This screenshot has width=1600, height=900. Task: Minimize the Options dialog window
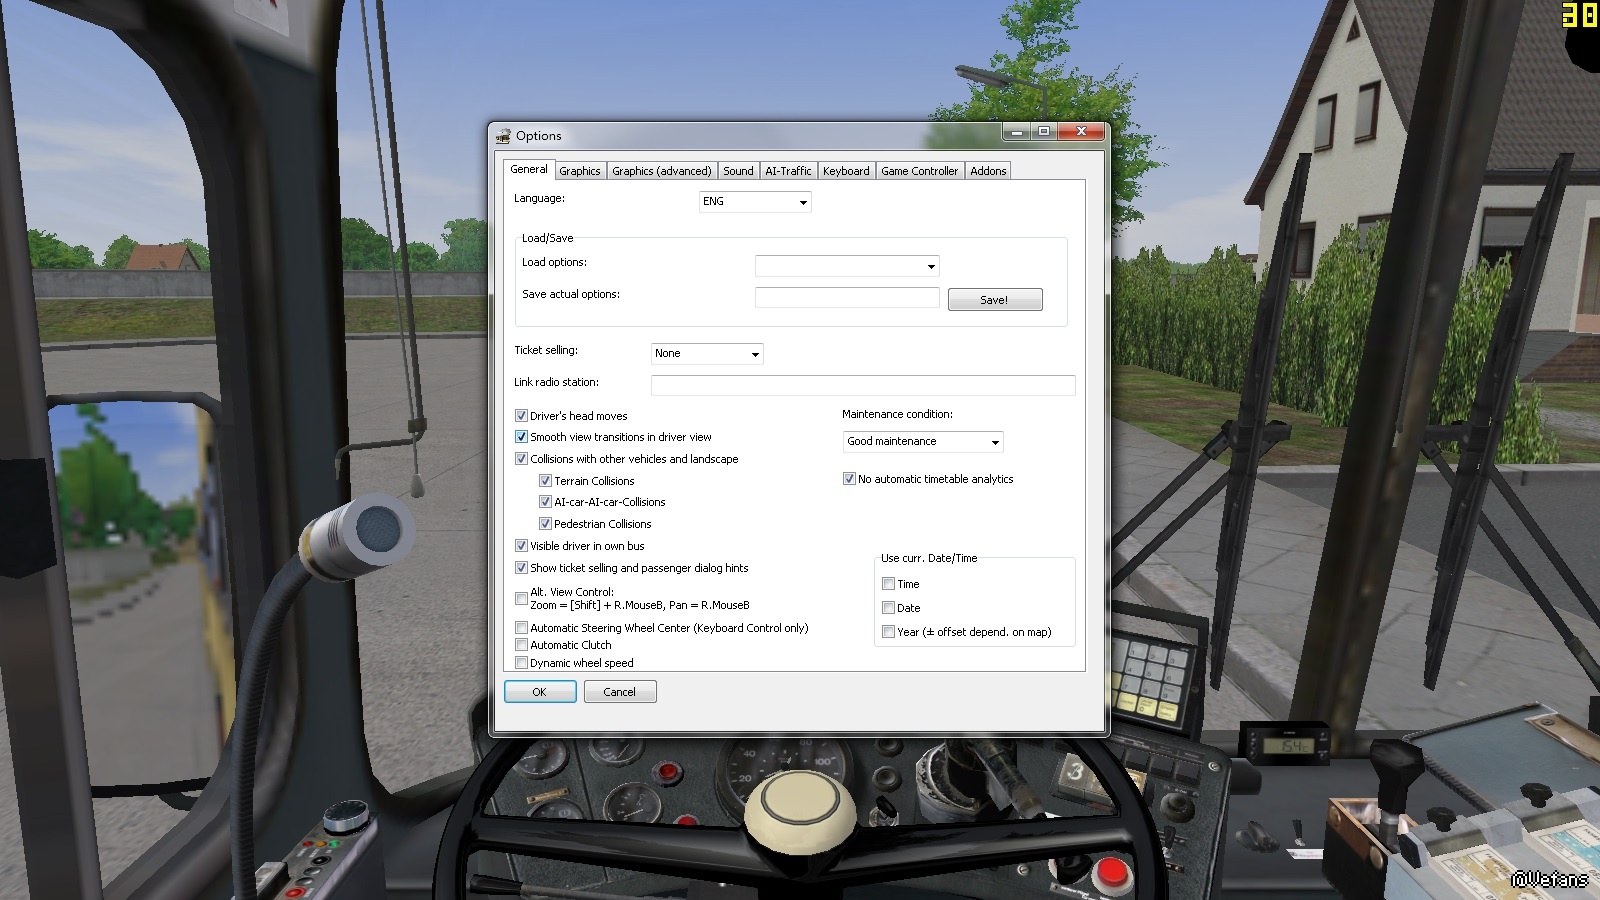[x=1016, y=132]
